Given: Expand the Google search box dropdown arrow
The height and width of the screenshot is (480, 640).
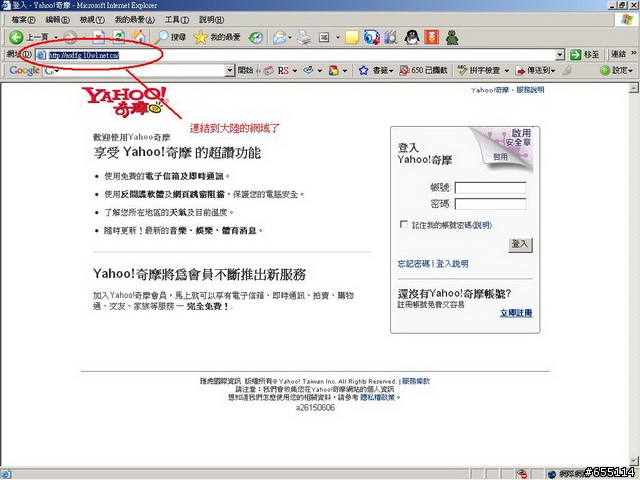Looking at the screenshot, I should click(x=231, y=71).
